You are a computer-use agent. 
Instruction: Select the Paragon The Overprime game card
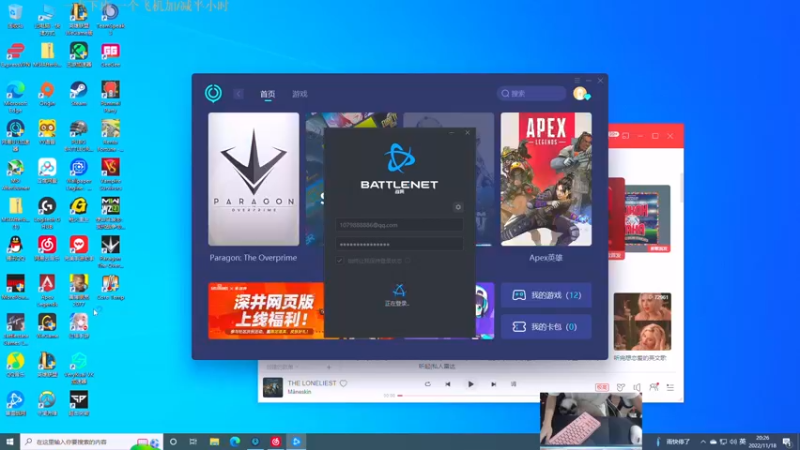(254, 179)
